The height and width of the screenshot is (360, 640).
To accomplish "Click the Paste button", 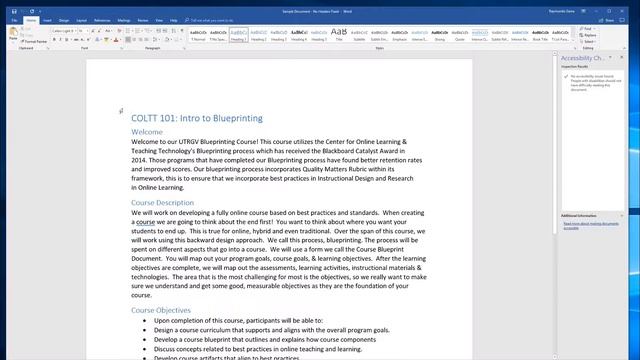I will [13, 33].
